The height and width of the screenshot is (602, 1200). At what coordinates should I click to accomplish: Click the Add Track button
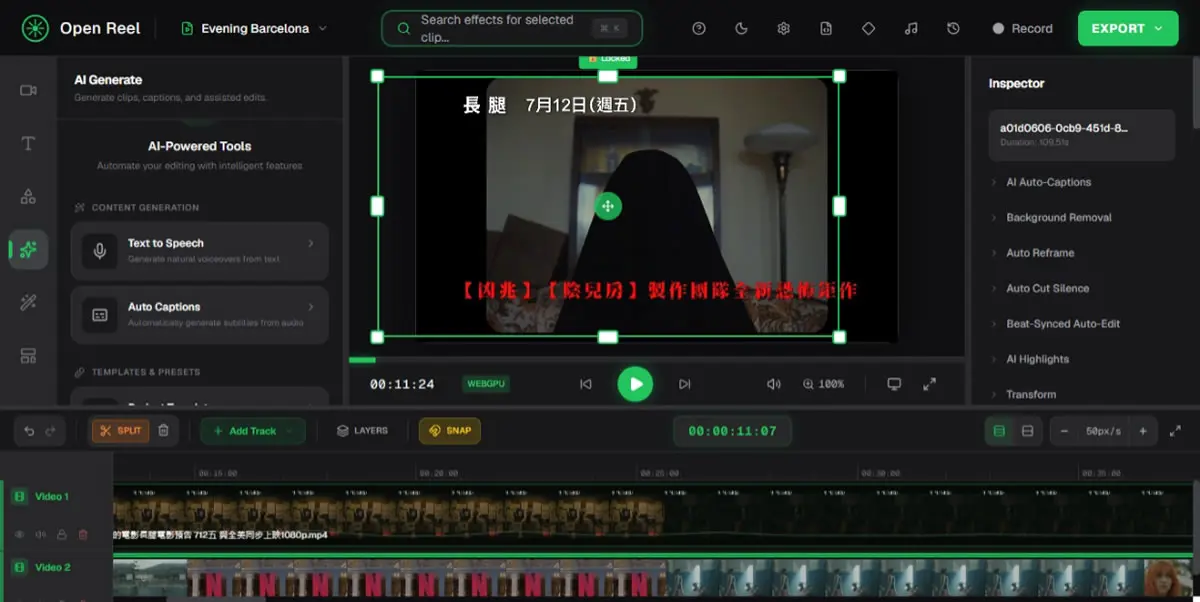click(253, 431)
